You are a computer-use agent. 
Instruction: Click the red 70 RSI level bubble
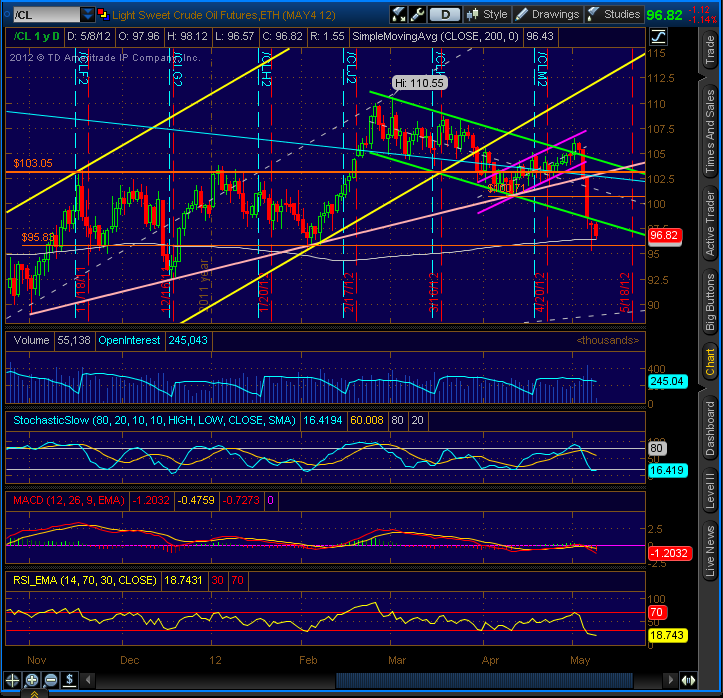point(657,612)
